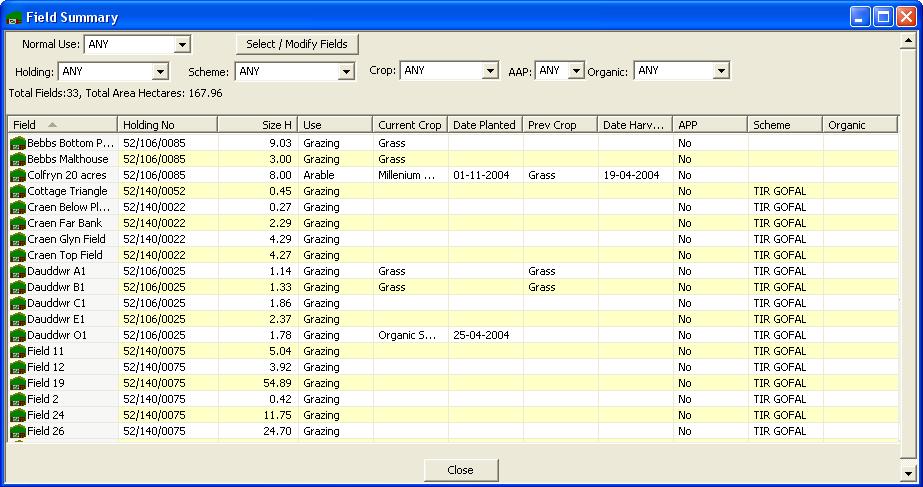Click the field icon beside Dauddwr E1
This screenshot has height=487, width=923.
coord(18,319)
